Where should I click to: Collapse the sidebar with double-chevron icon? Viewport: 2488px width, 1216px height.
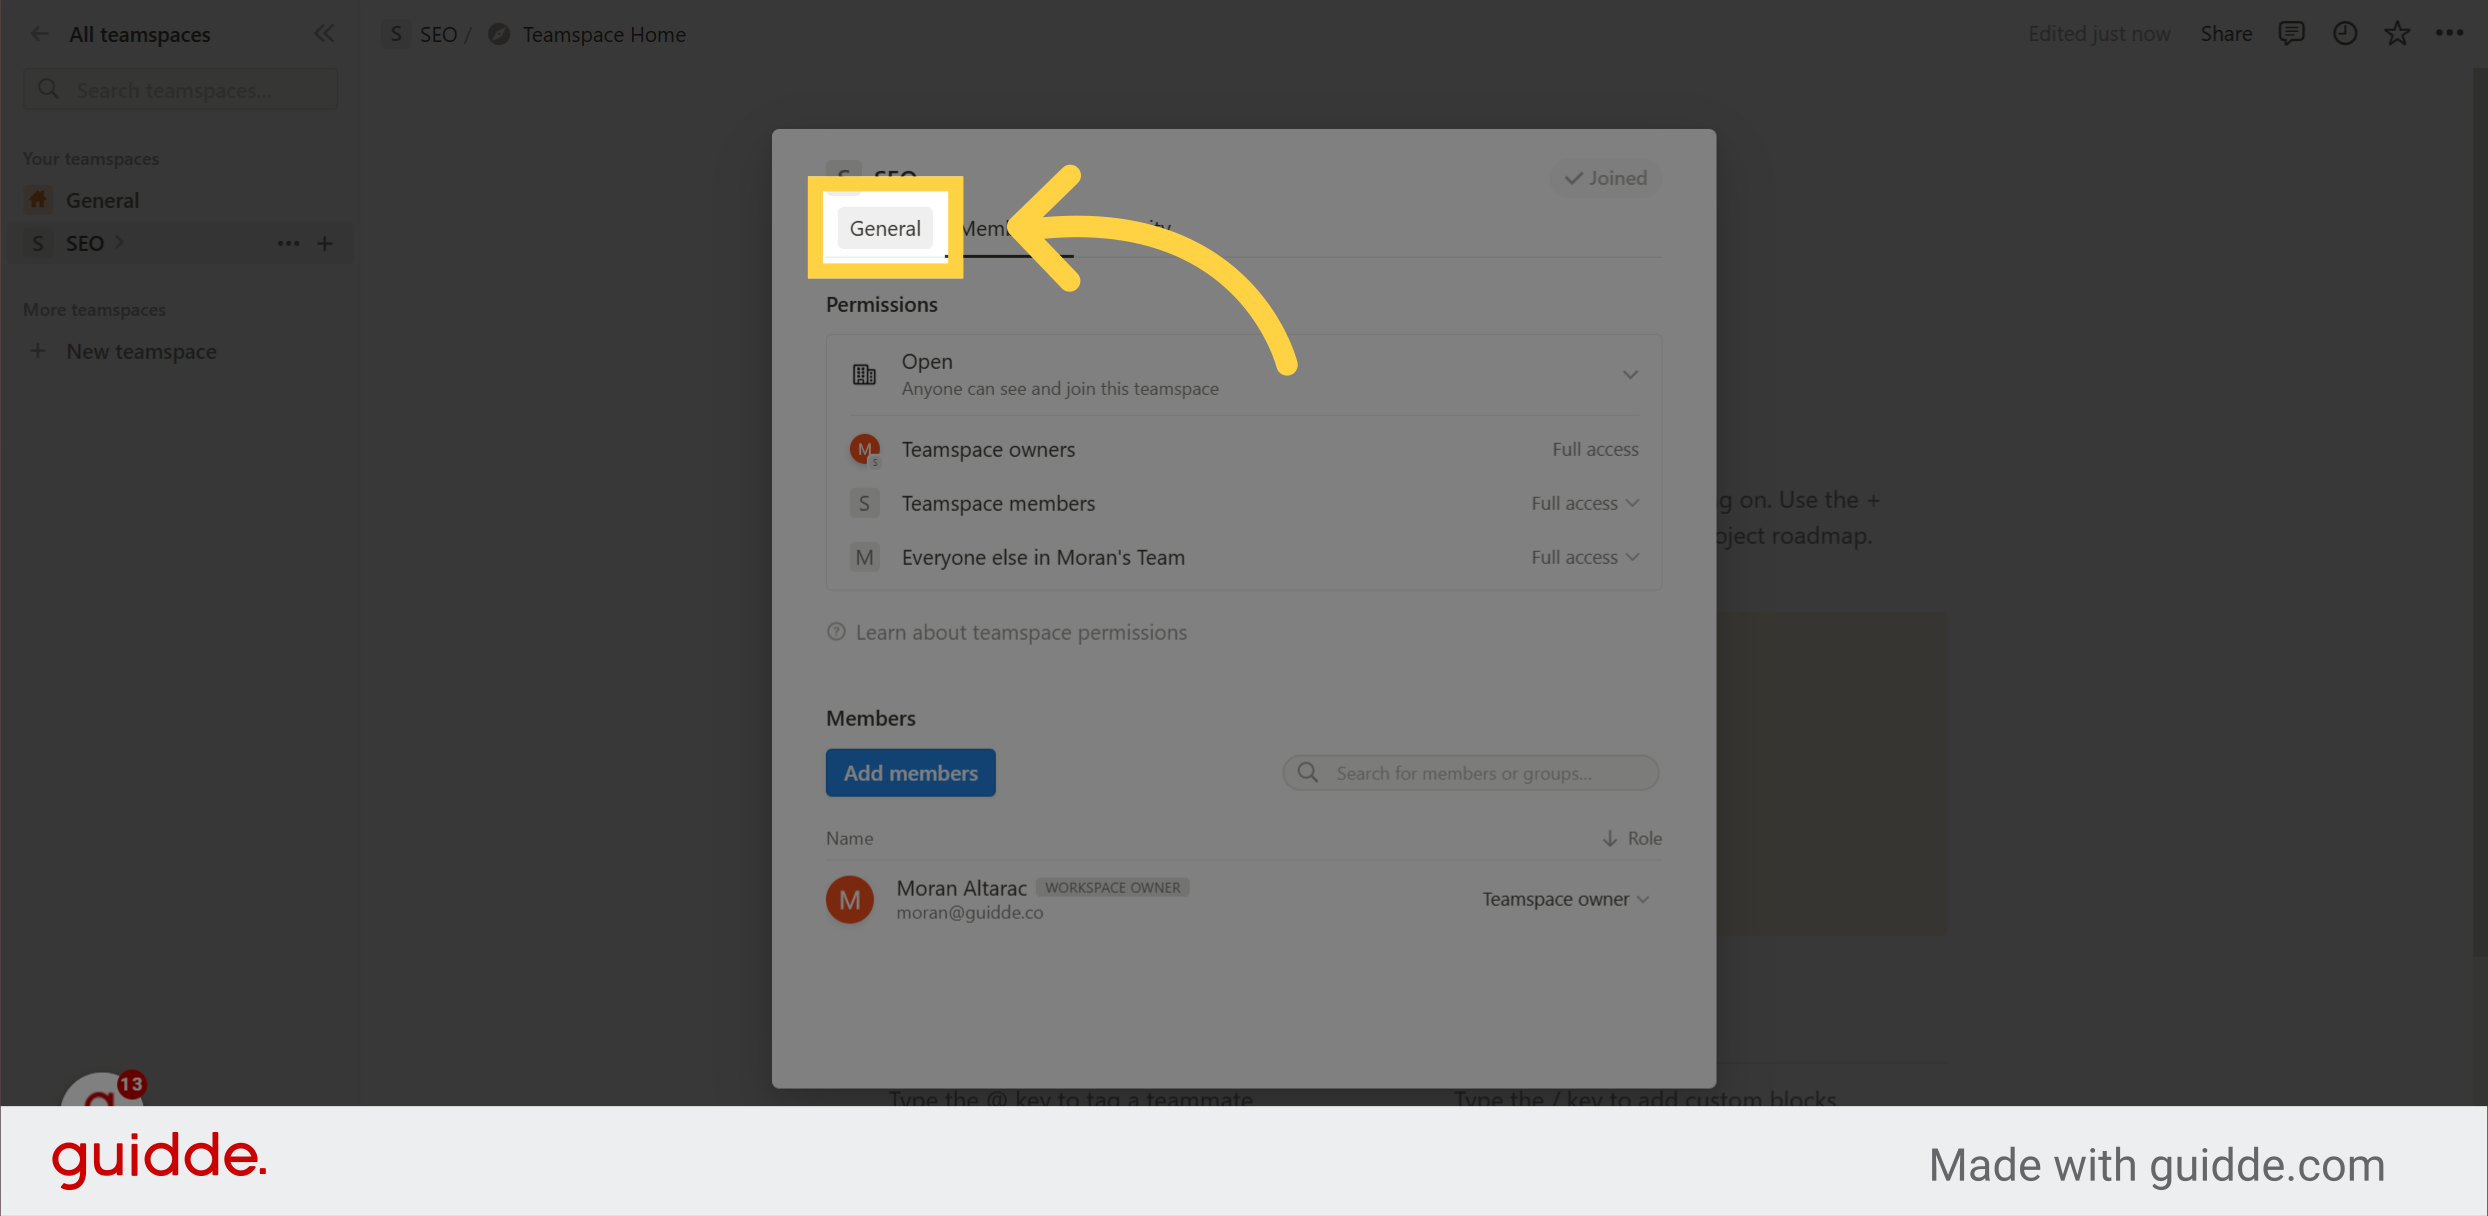324,34
